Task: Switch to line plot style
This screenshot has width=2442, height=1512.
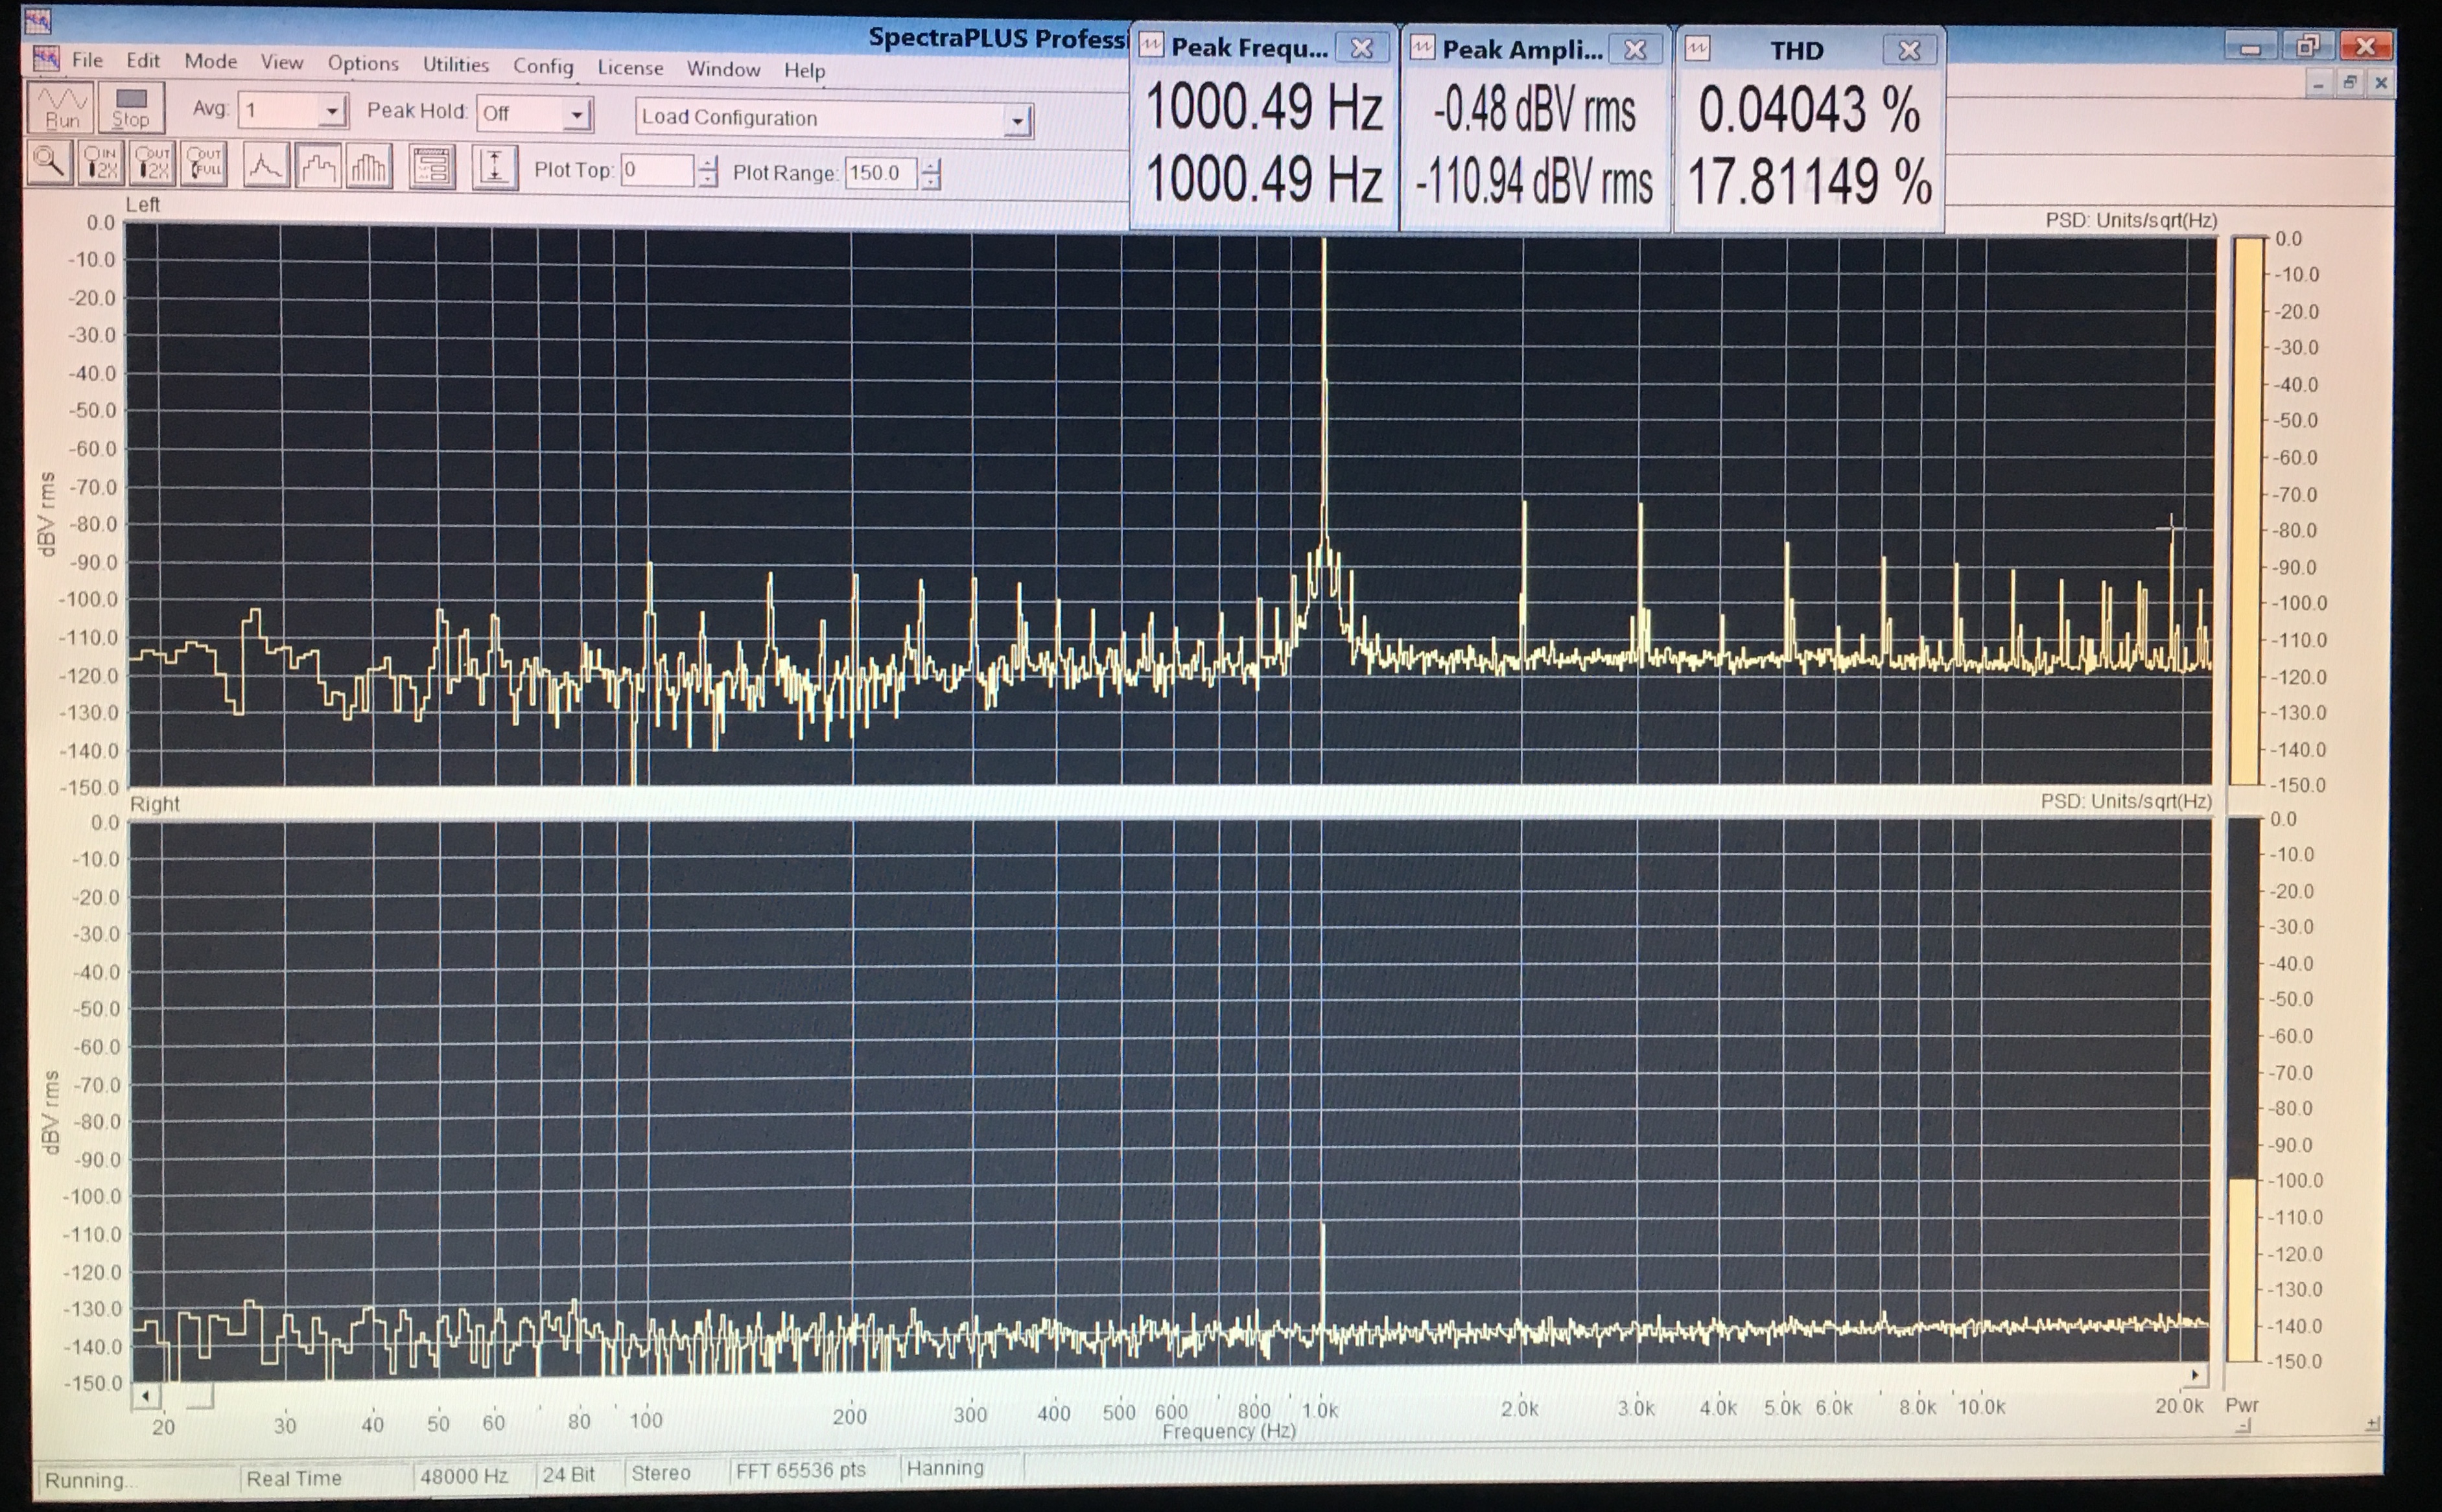Action: coord(266,166)
